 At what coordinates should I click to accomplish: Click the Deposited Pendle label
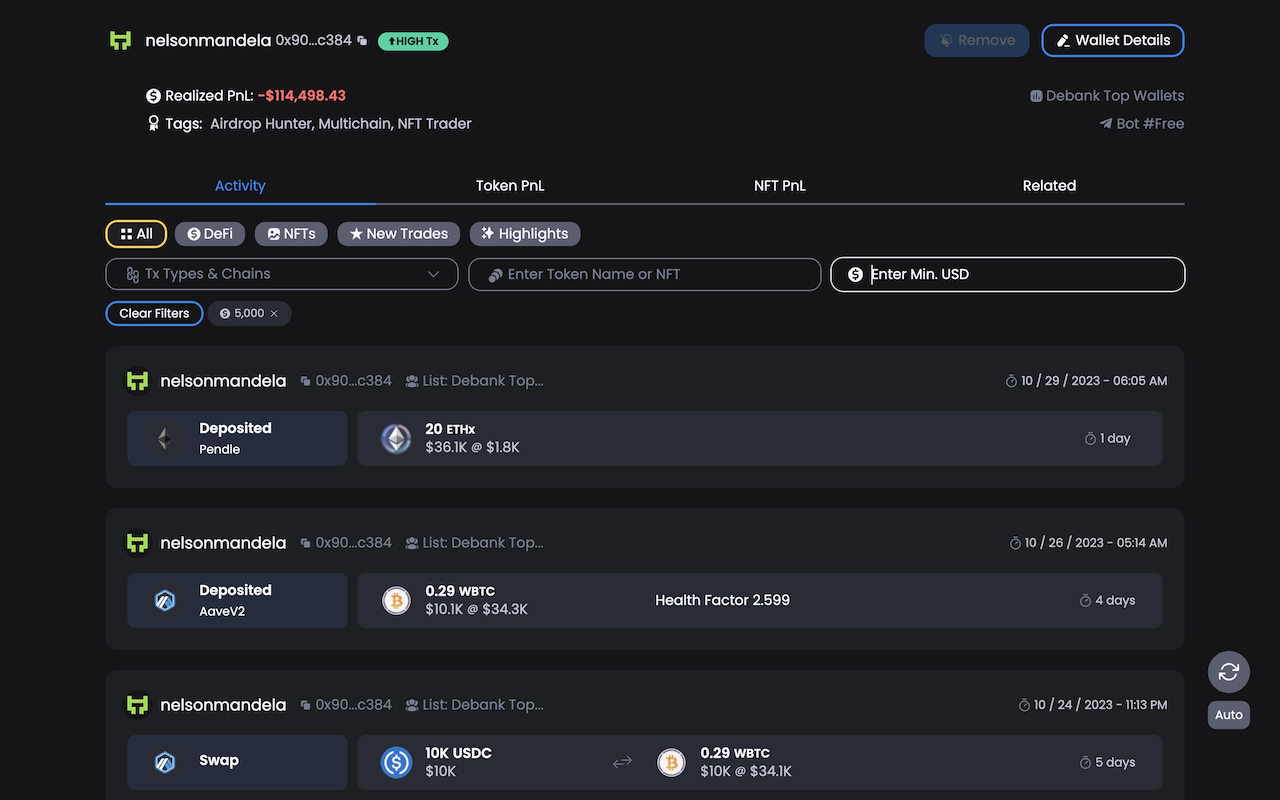pos(235,438)
